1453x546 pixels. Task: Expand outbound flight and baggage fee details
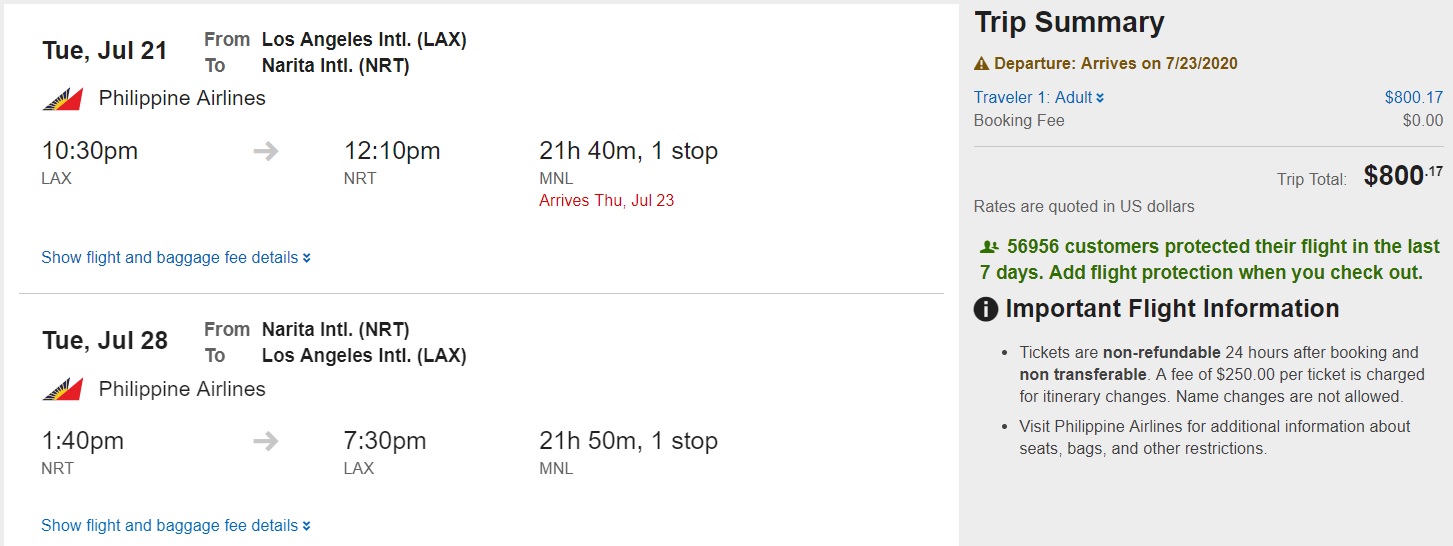176,258
